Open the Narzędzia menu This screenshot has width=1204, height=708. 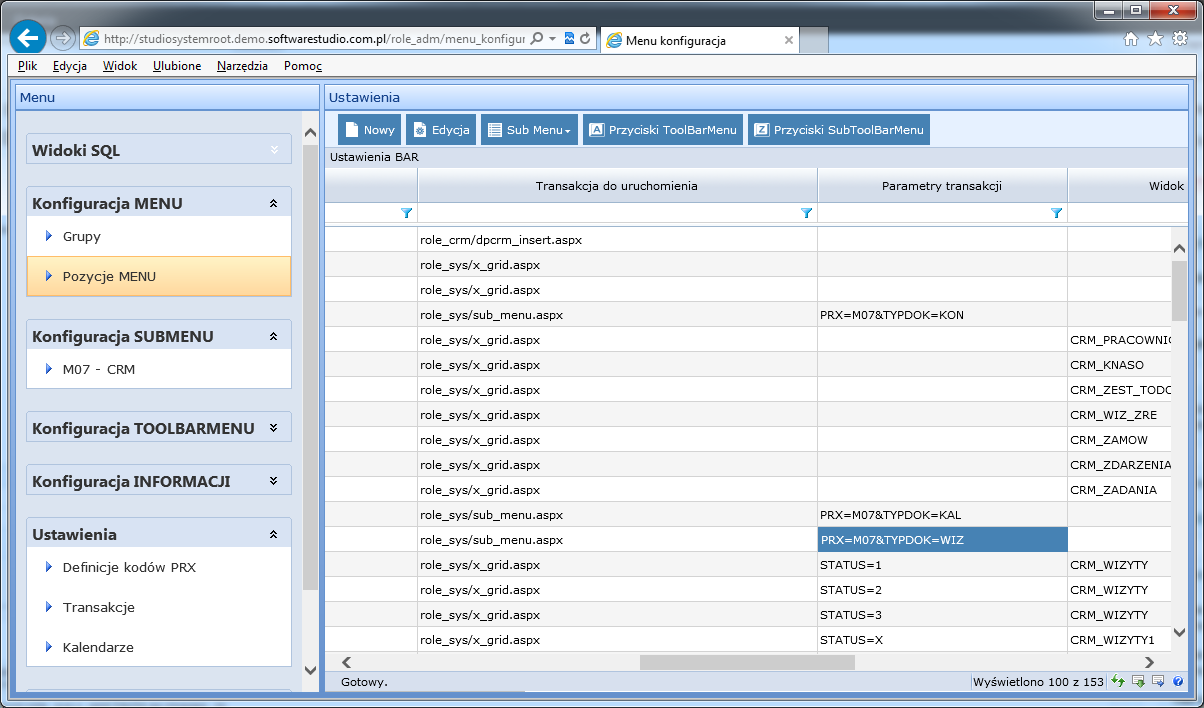point(242,66)
